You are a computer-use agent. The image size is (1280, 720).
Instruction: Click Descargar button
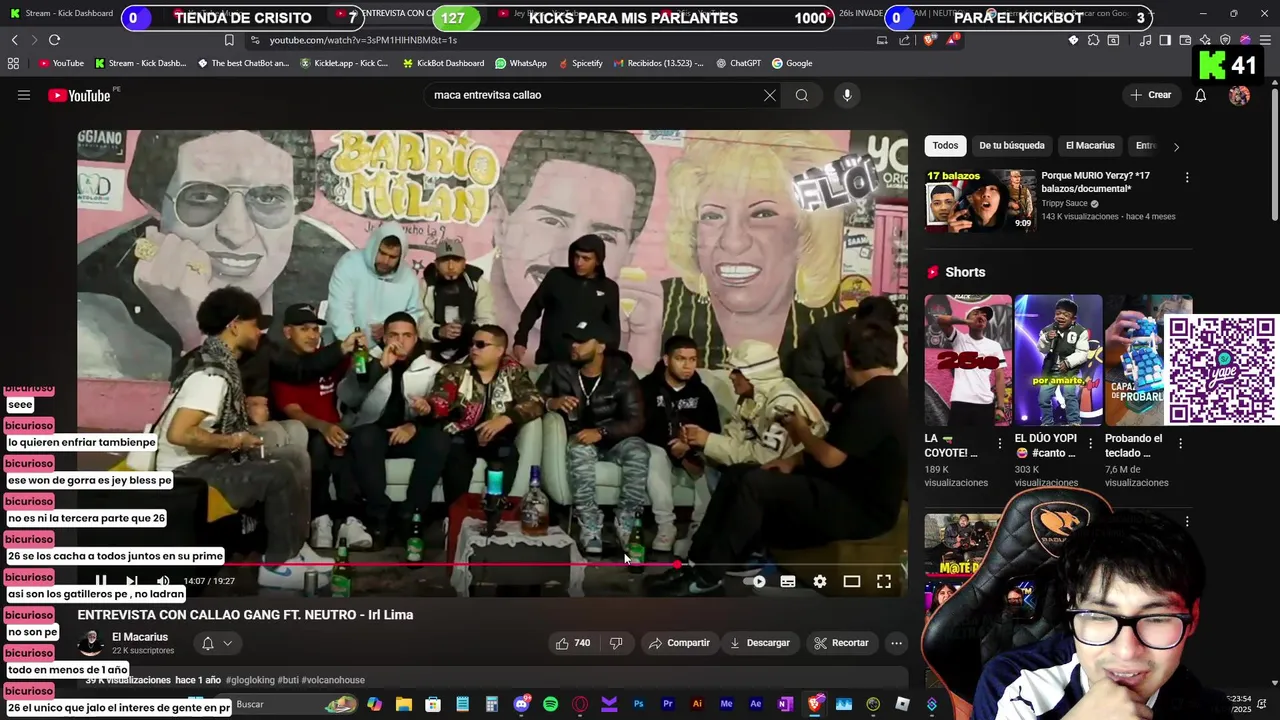760,643
